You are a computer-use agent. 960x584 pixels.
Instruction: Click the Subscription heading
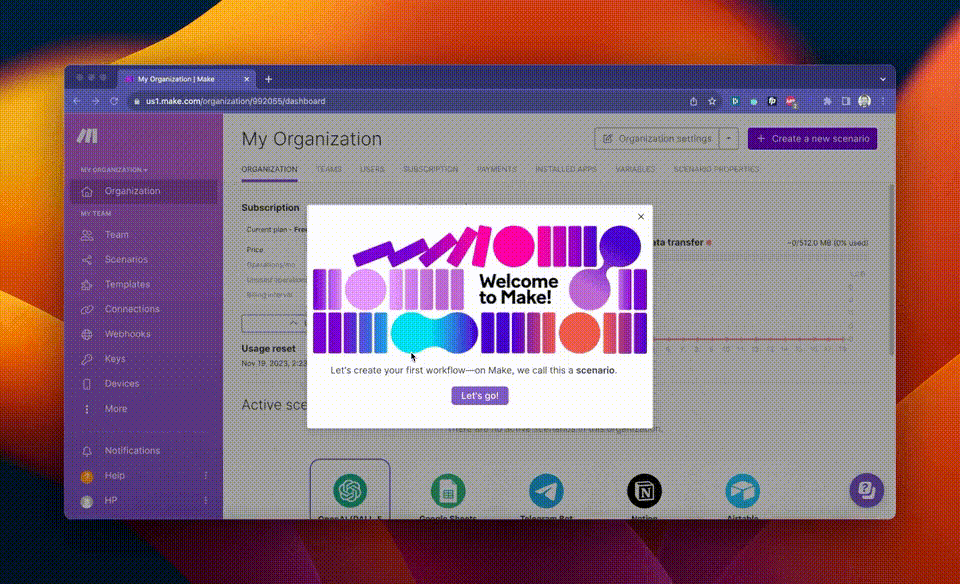(x=270, y=208)
